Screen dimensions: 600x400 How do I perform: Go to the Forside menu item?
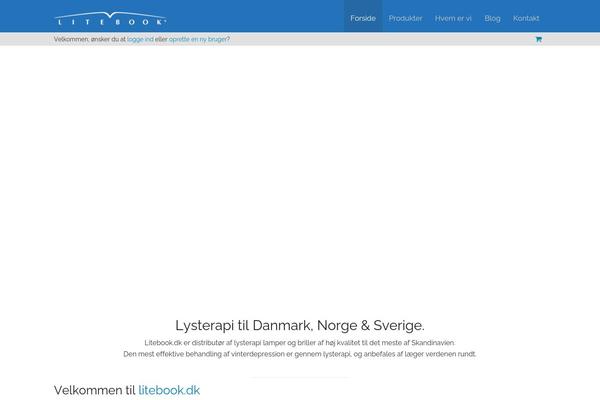tap(363, 18)
